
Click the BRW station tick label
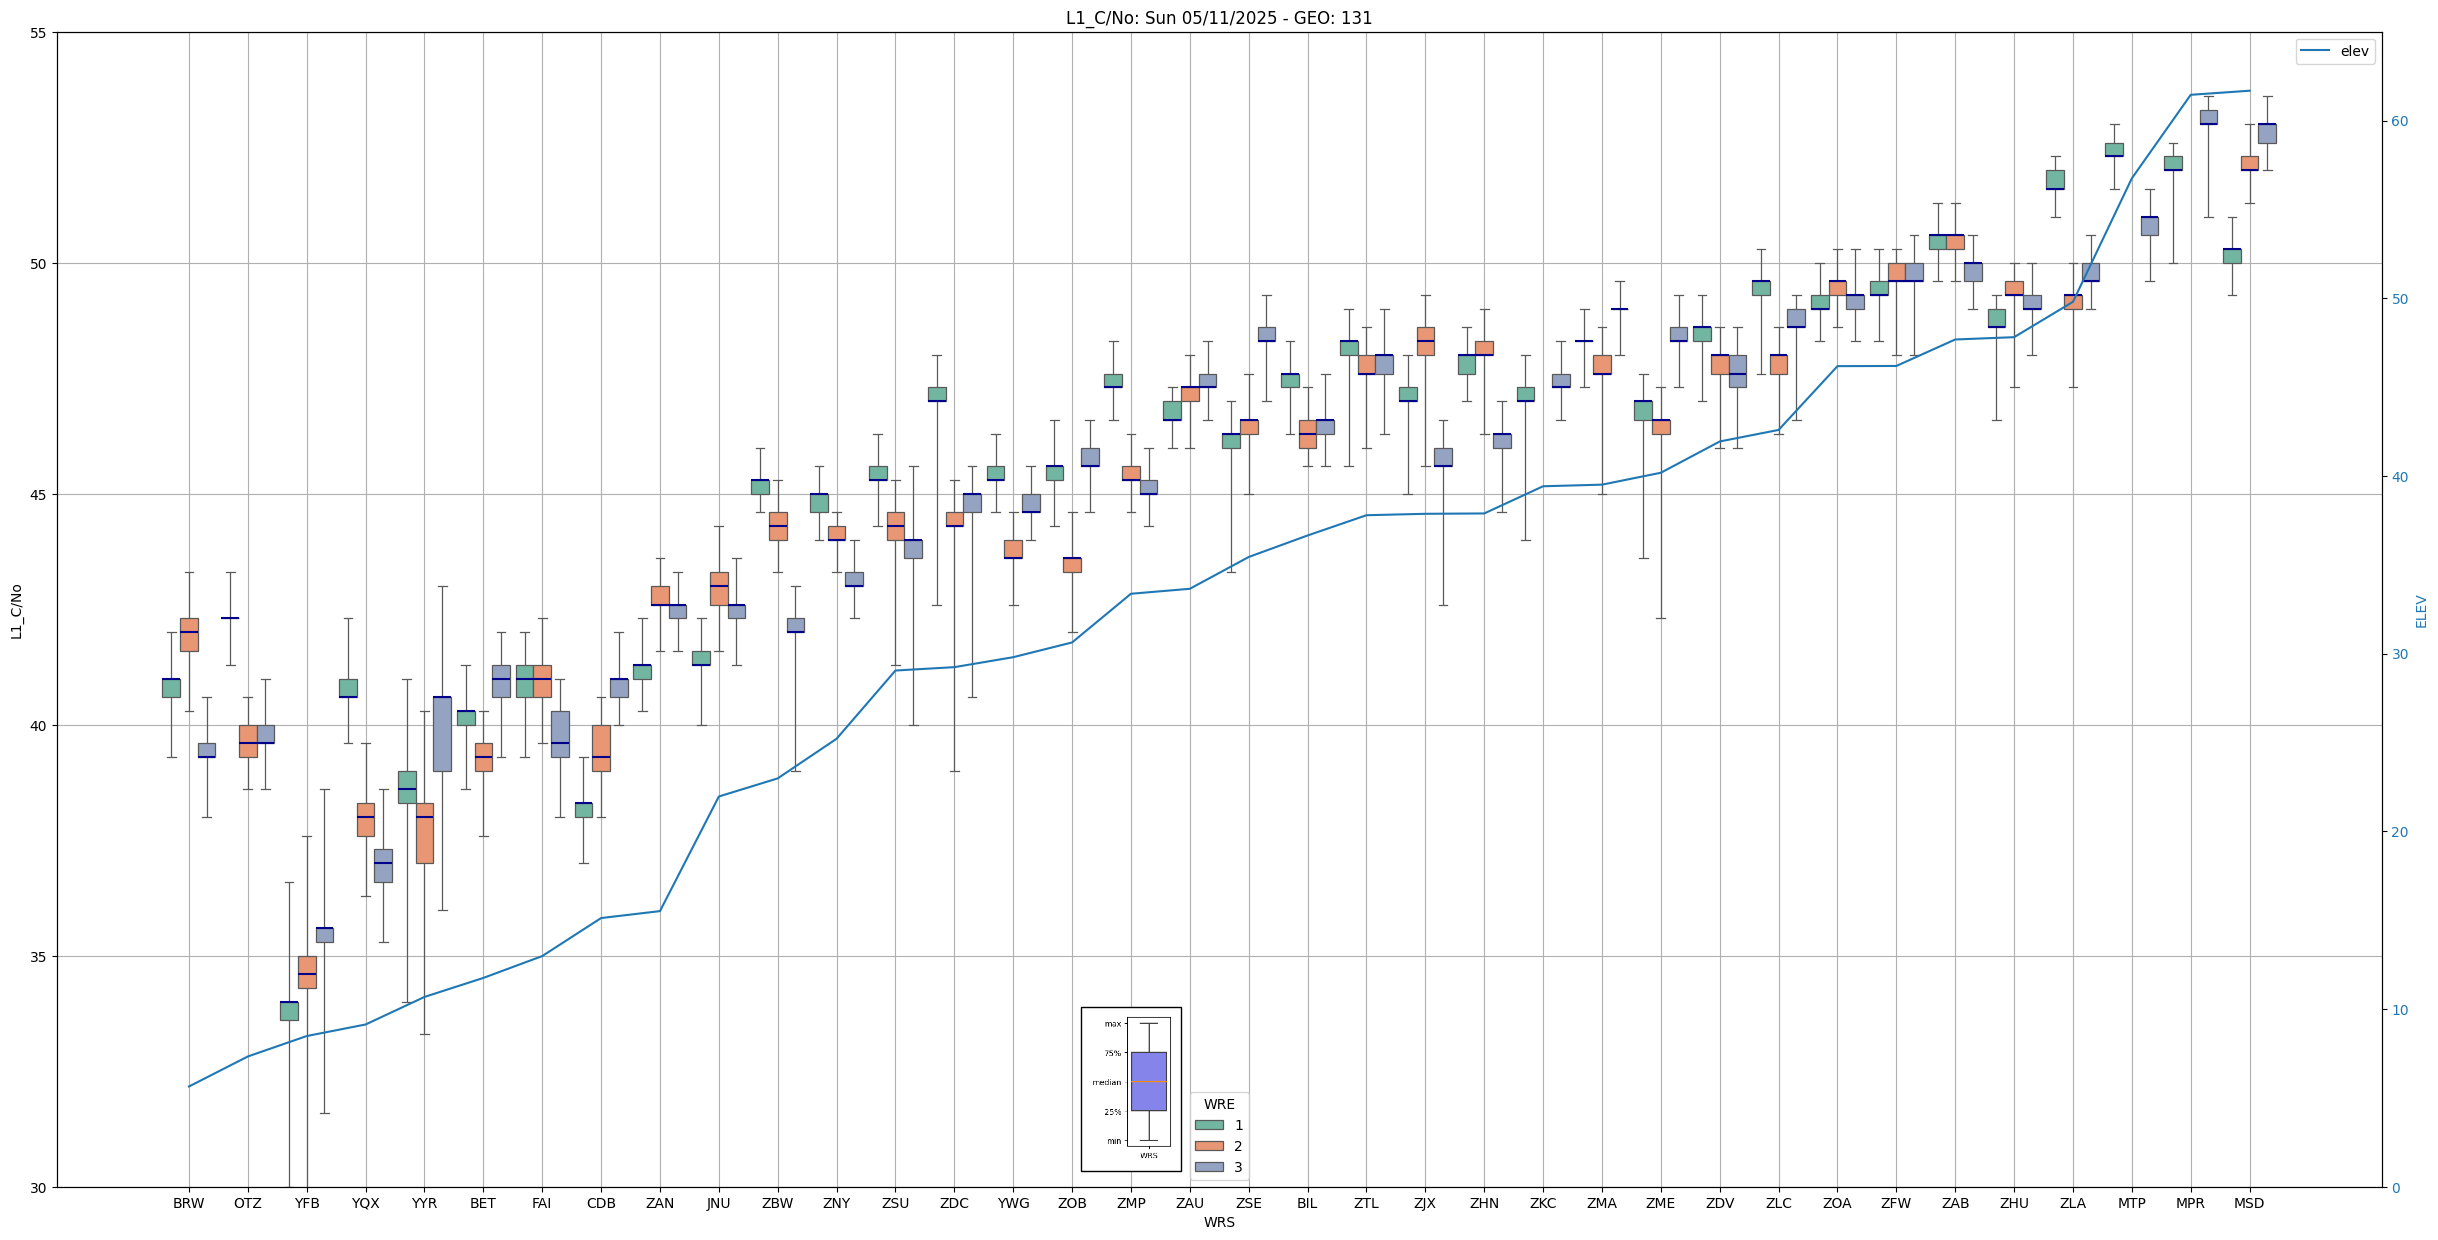188,1204
